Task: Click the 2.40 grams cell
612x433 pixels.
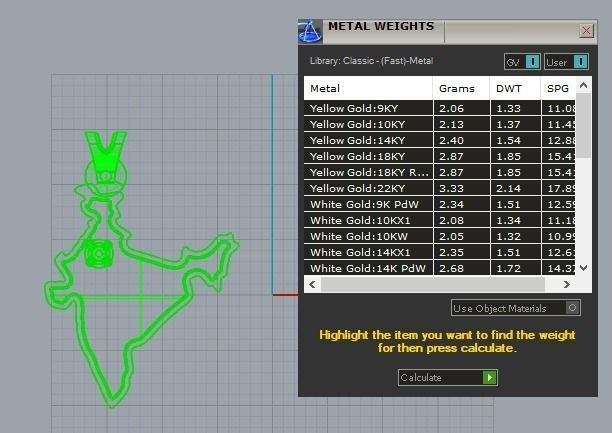Action: [x=461, y=140]
